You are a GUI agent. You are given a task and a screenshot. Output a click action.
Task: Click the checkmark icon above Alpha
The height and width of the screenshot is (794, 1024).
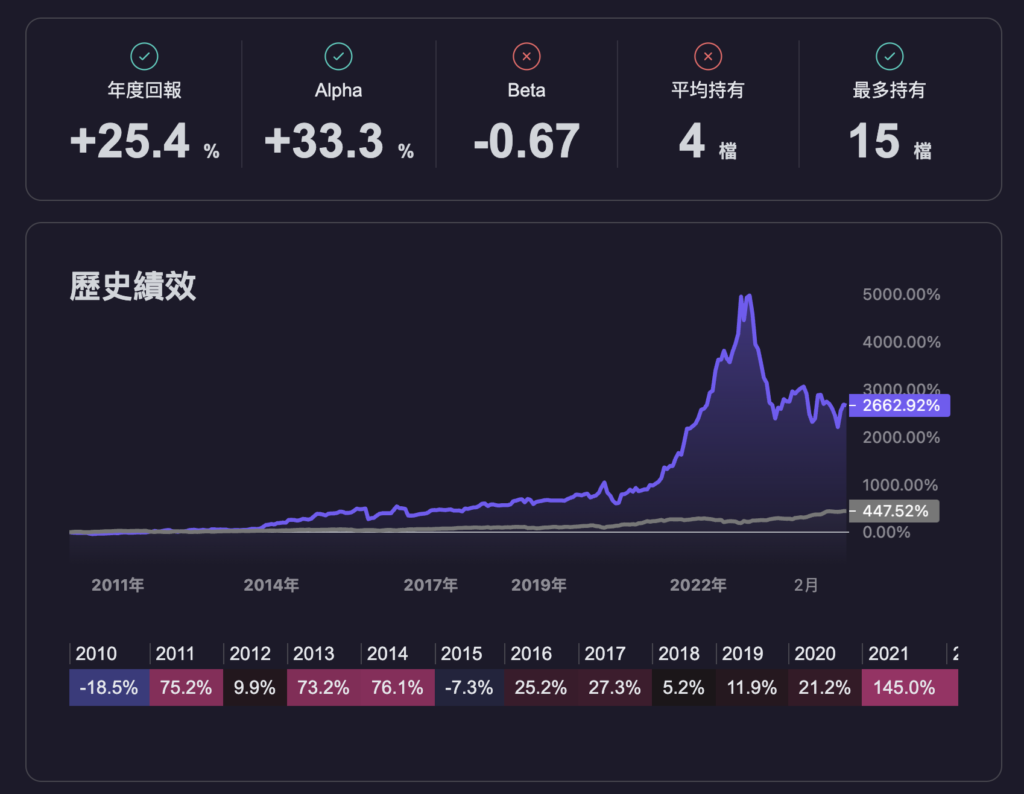click(338, 56)
